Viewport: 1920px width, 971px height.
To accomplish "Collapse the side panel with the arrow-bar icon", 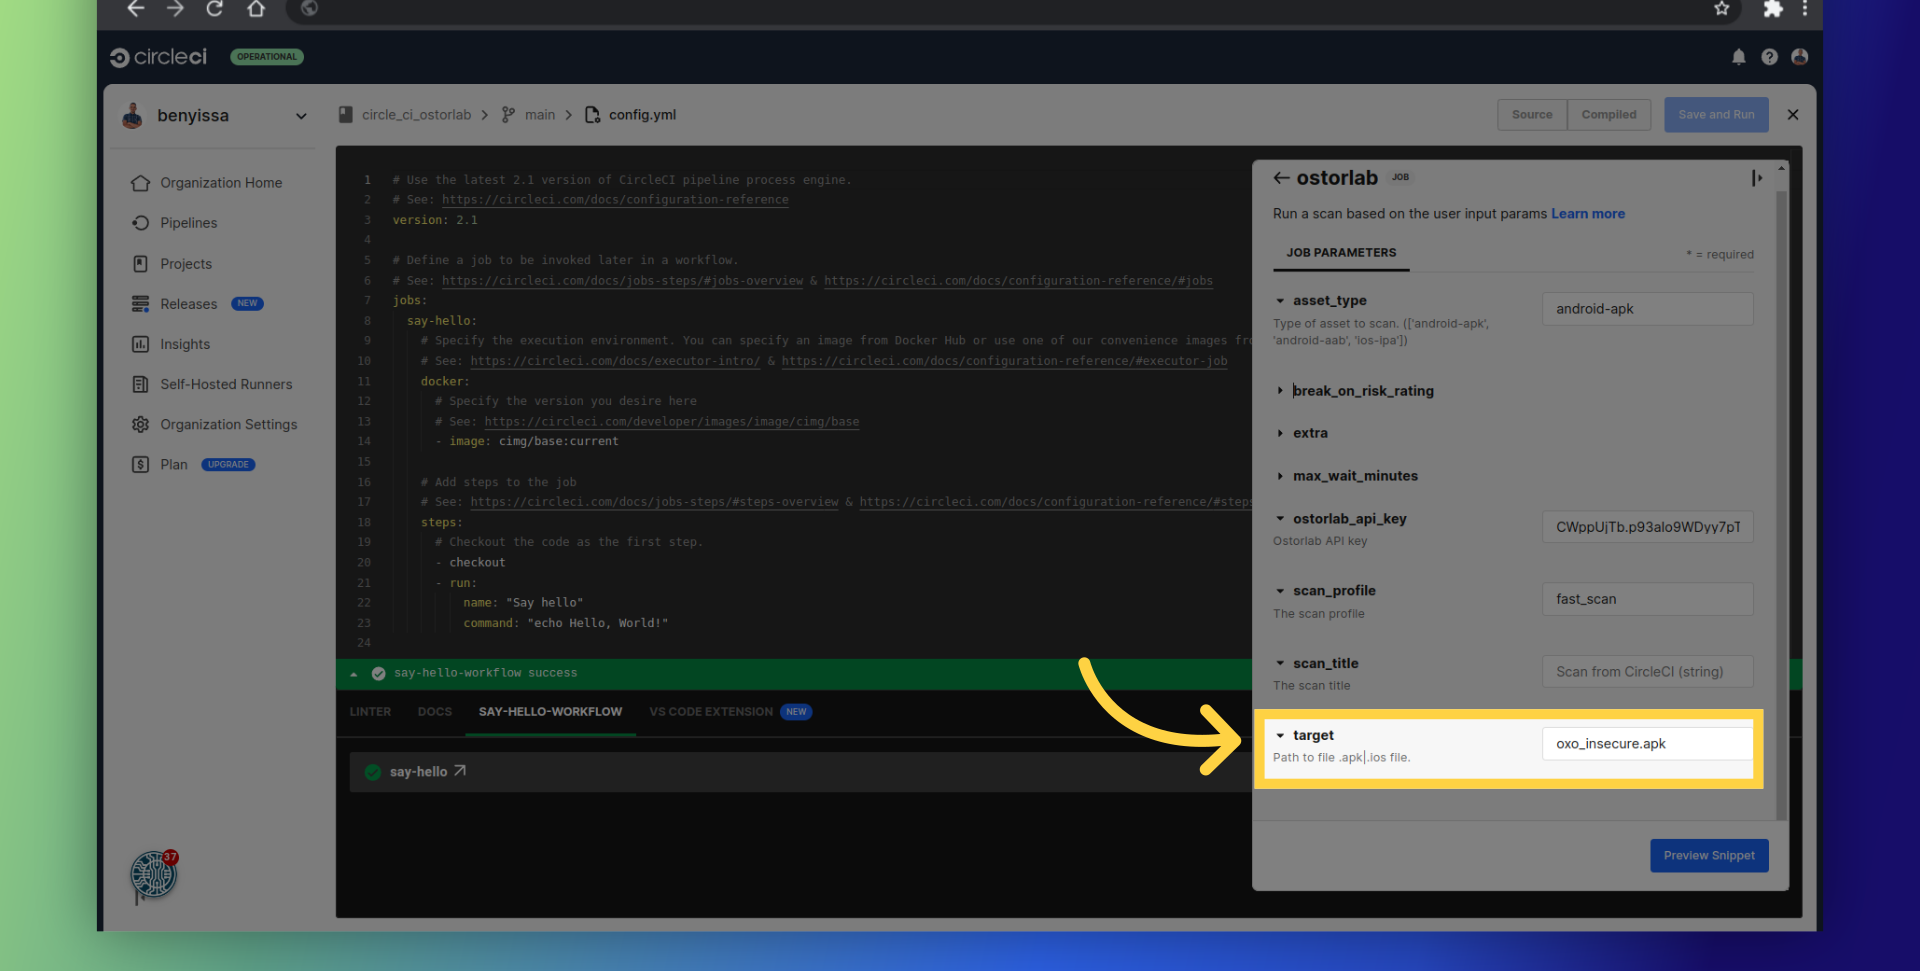I will [x=1756, y=178].
